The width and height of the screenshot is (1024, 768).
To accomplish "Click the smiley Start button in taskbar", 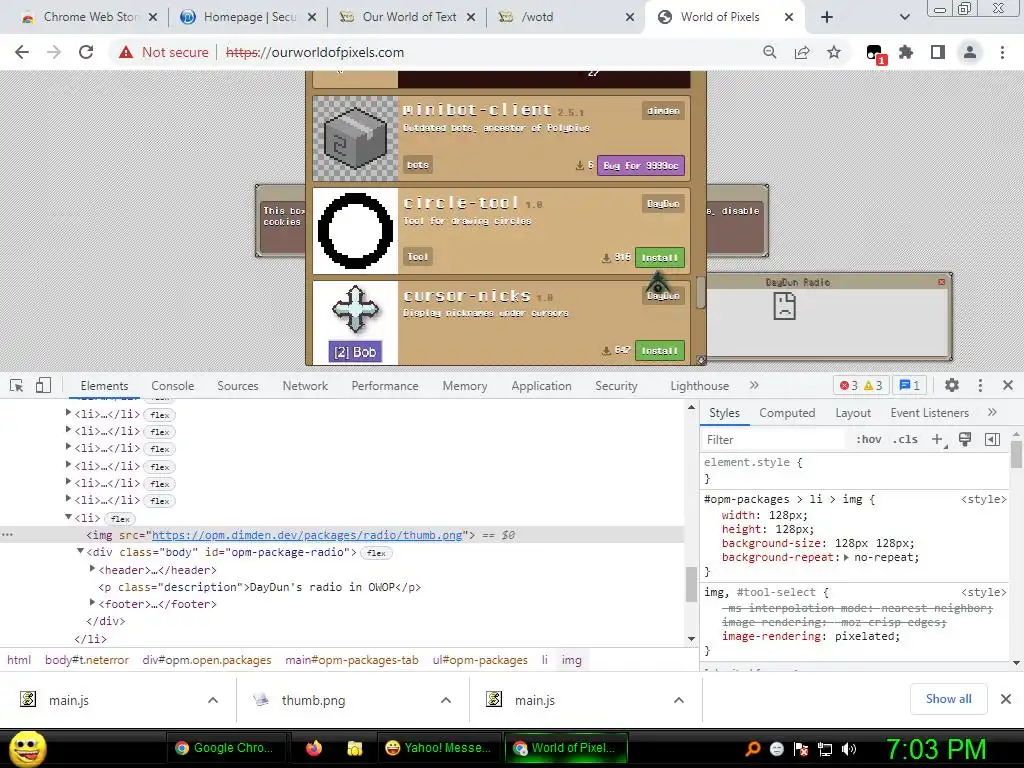I will pos(27,748).
